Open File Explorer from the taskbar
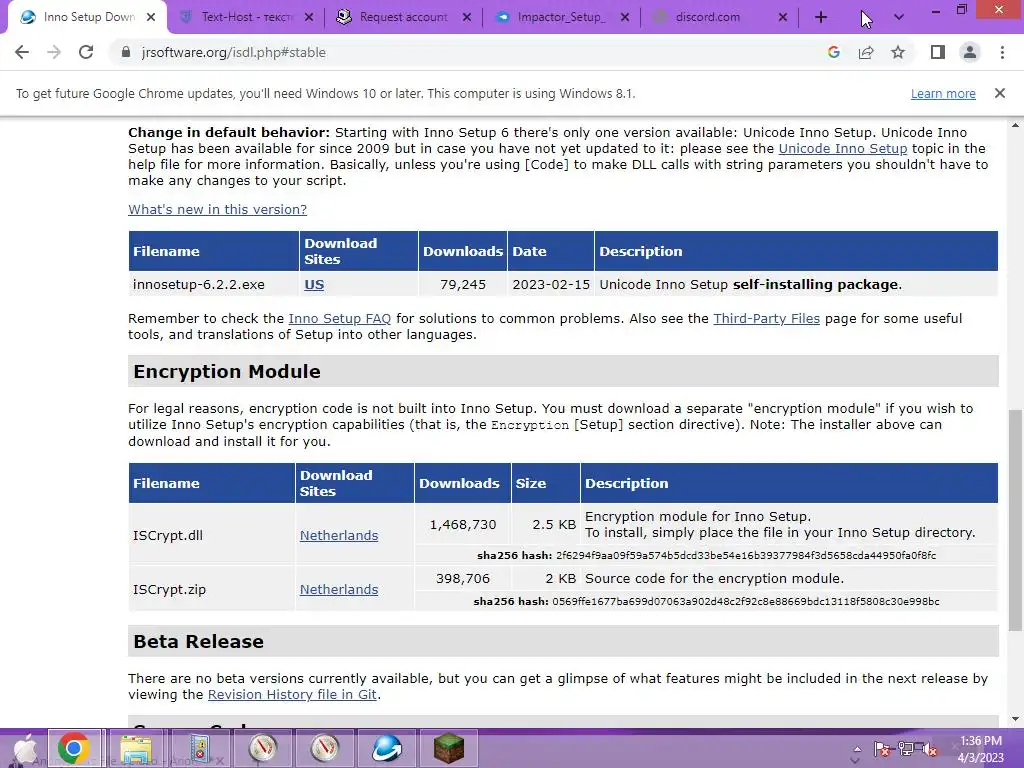This screenshot has width=1024, height=768. [136, 748]
